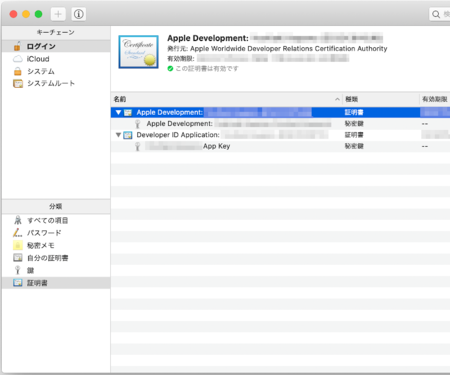Click the 秘密鍵 type cell of App Key row
Screen dimensions: 450x375
click(x=354, y=146)
